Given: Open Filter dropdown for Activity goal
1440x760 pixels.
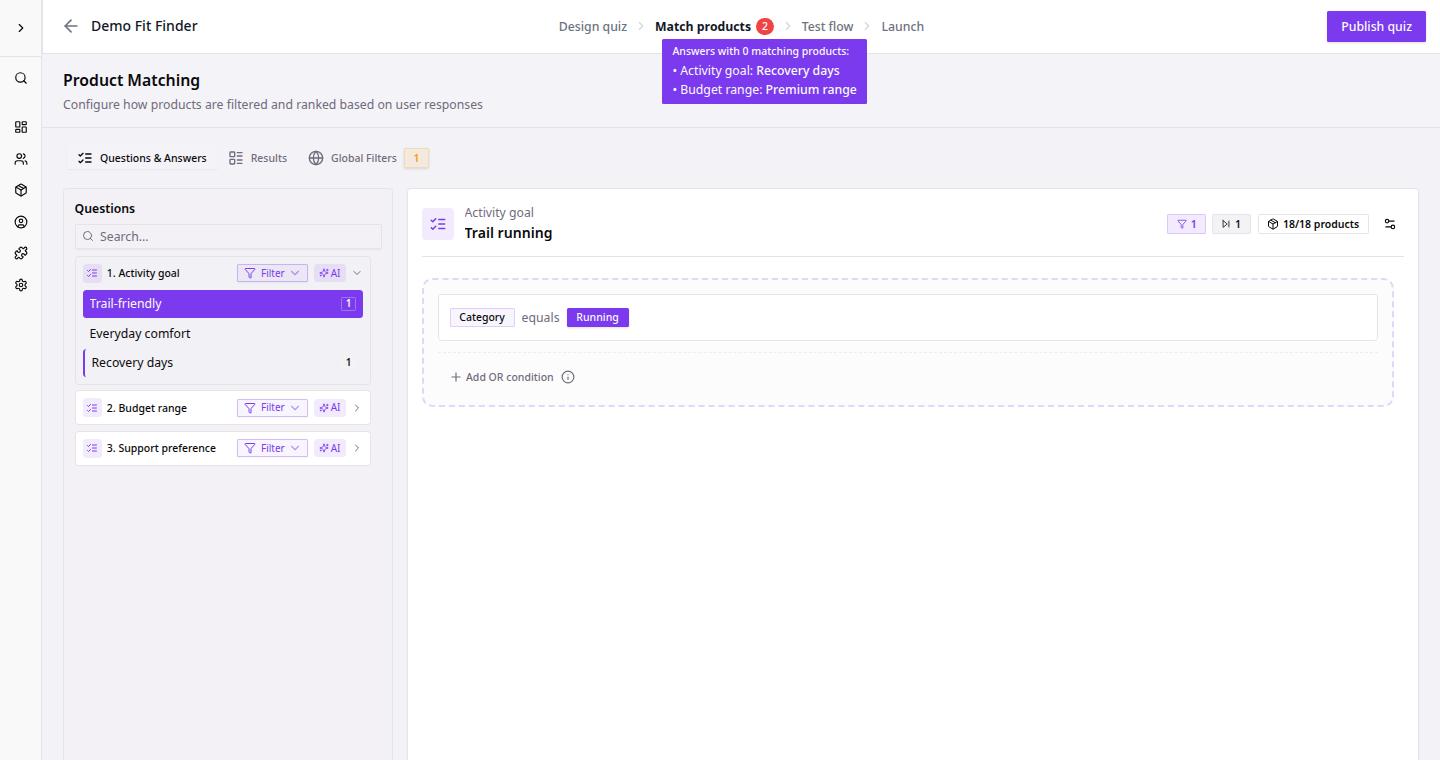Looking at the screenshot, I should pyautogui.click(x=272, y=273).
